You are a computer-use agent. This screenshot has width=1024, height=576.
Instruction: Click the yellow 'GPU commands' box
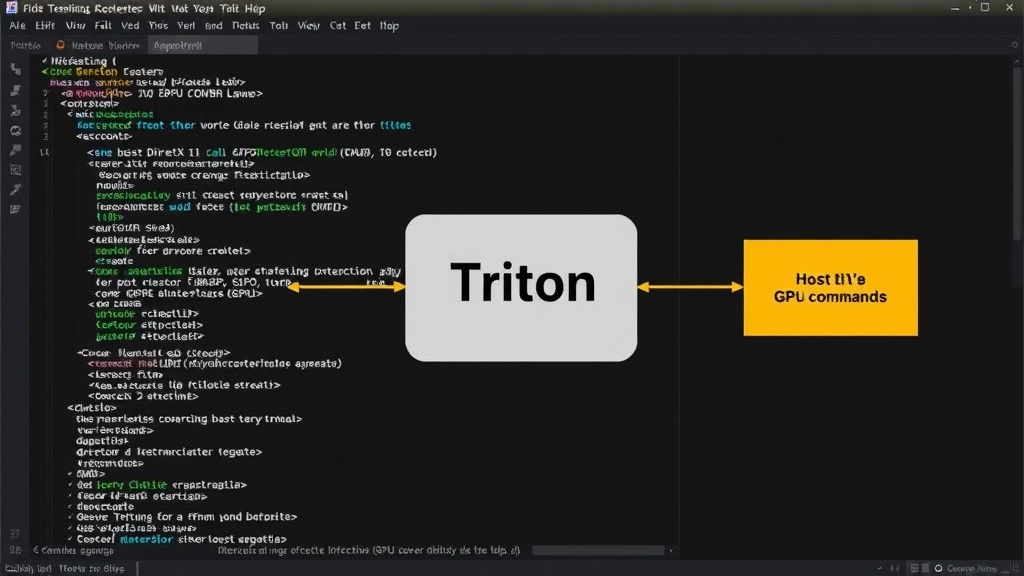pos(830,288)
